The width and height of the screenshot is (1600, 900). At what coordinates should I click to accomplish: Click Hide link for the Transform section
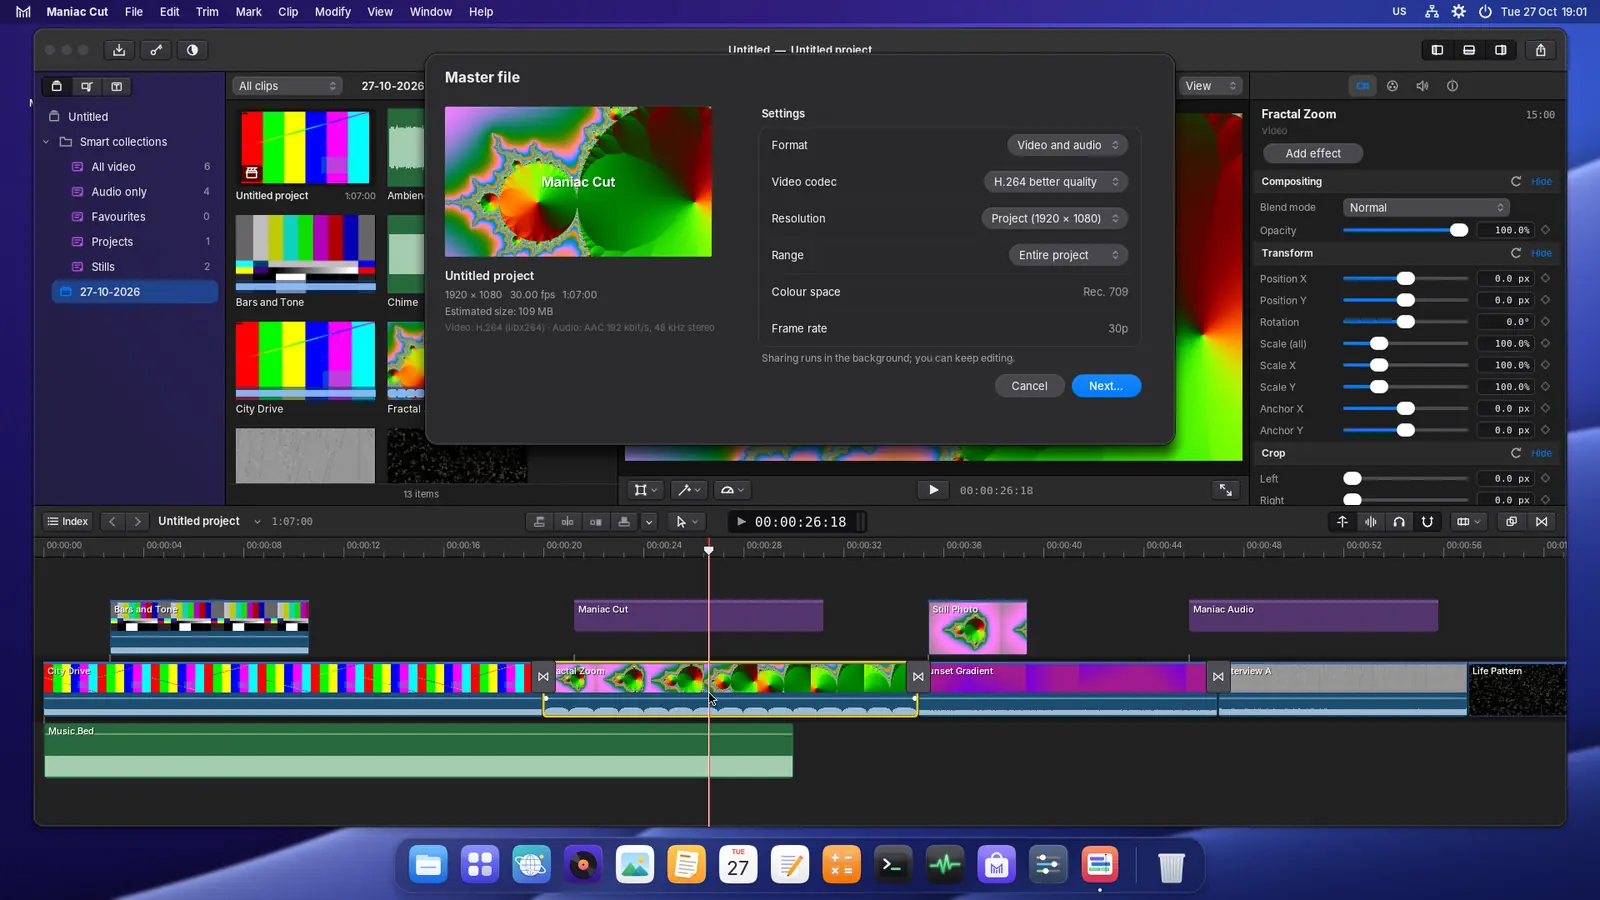tap(1542, 254)
